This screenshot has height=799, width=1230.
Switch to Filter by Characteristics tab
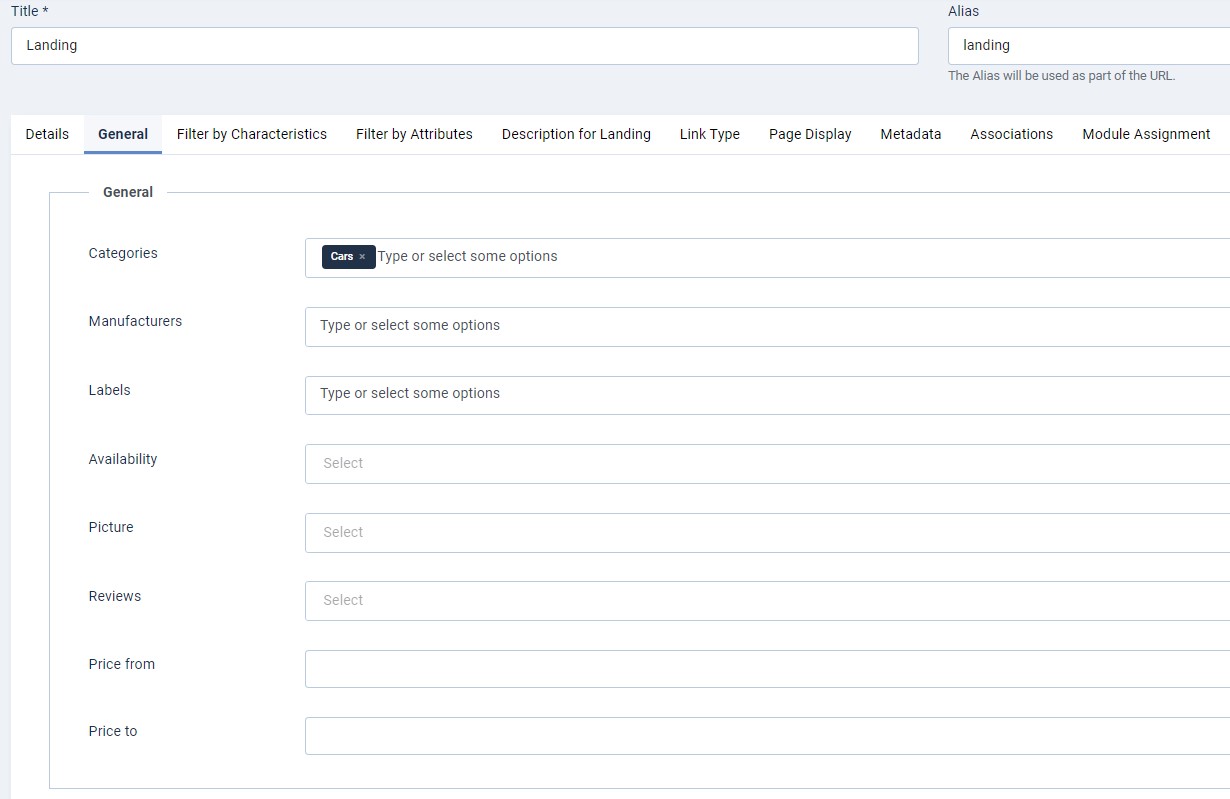click(252, 134)
